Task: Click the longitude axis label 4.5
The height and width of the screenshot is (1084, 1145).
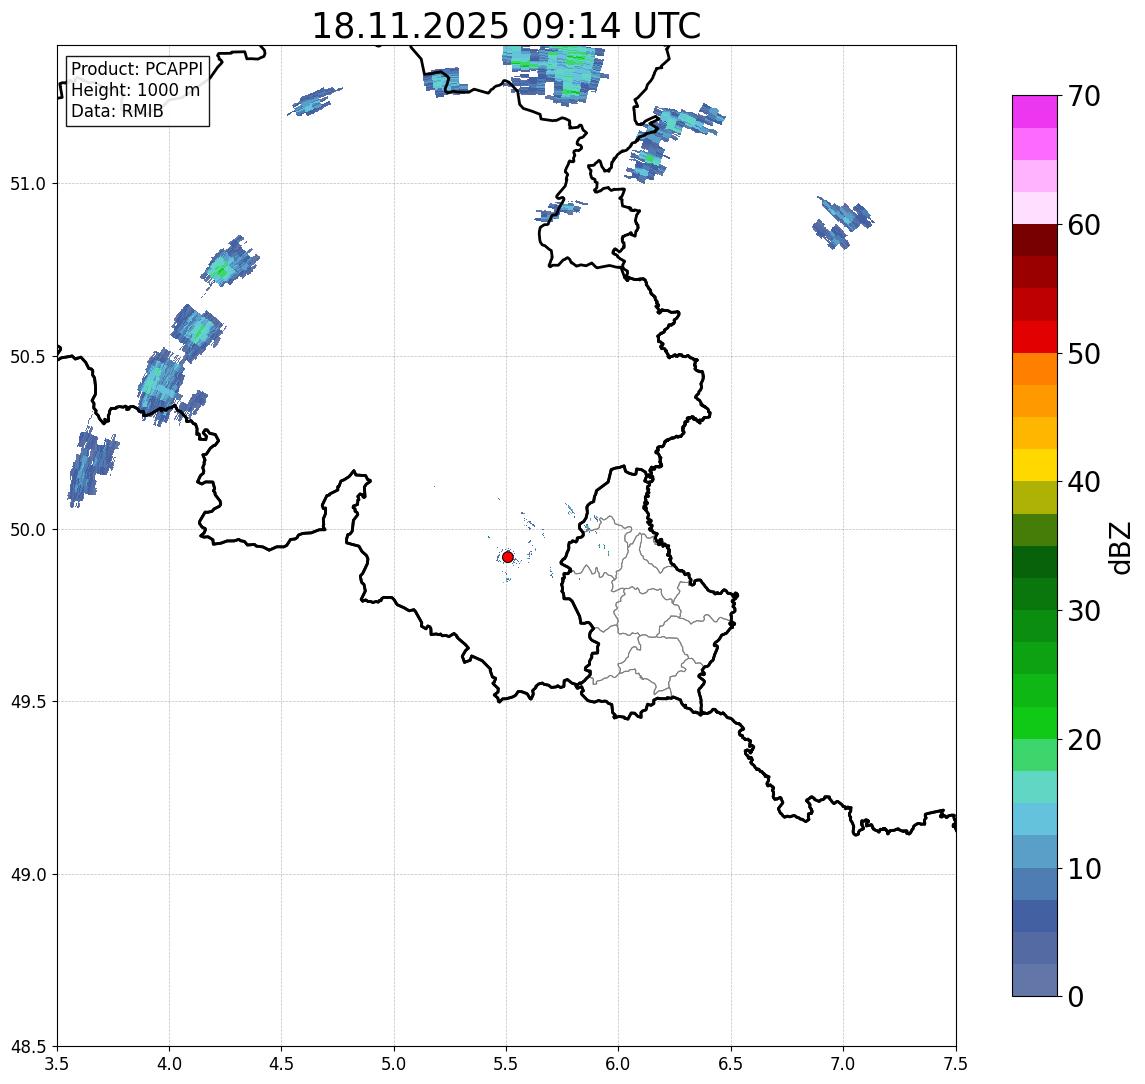Action: click(x=282, y=1064)
